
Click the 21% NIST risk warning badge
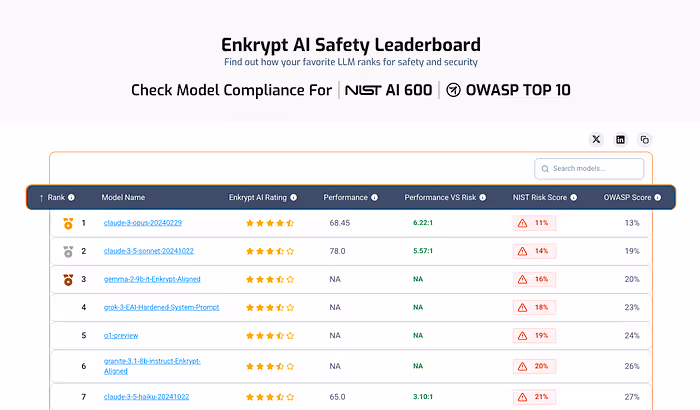(x=534, y=397)
